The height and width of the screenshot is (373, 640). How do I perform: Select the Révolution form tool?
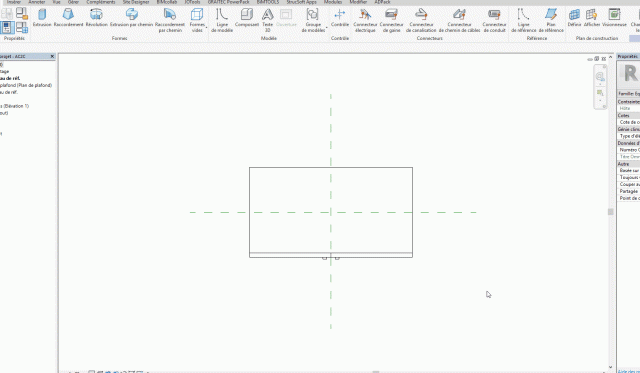pyautogui.click(x=96, y=18)
